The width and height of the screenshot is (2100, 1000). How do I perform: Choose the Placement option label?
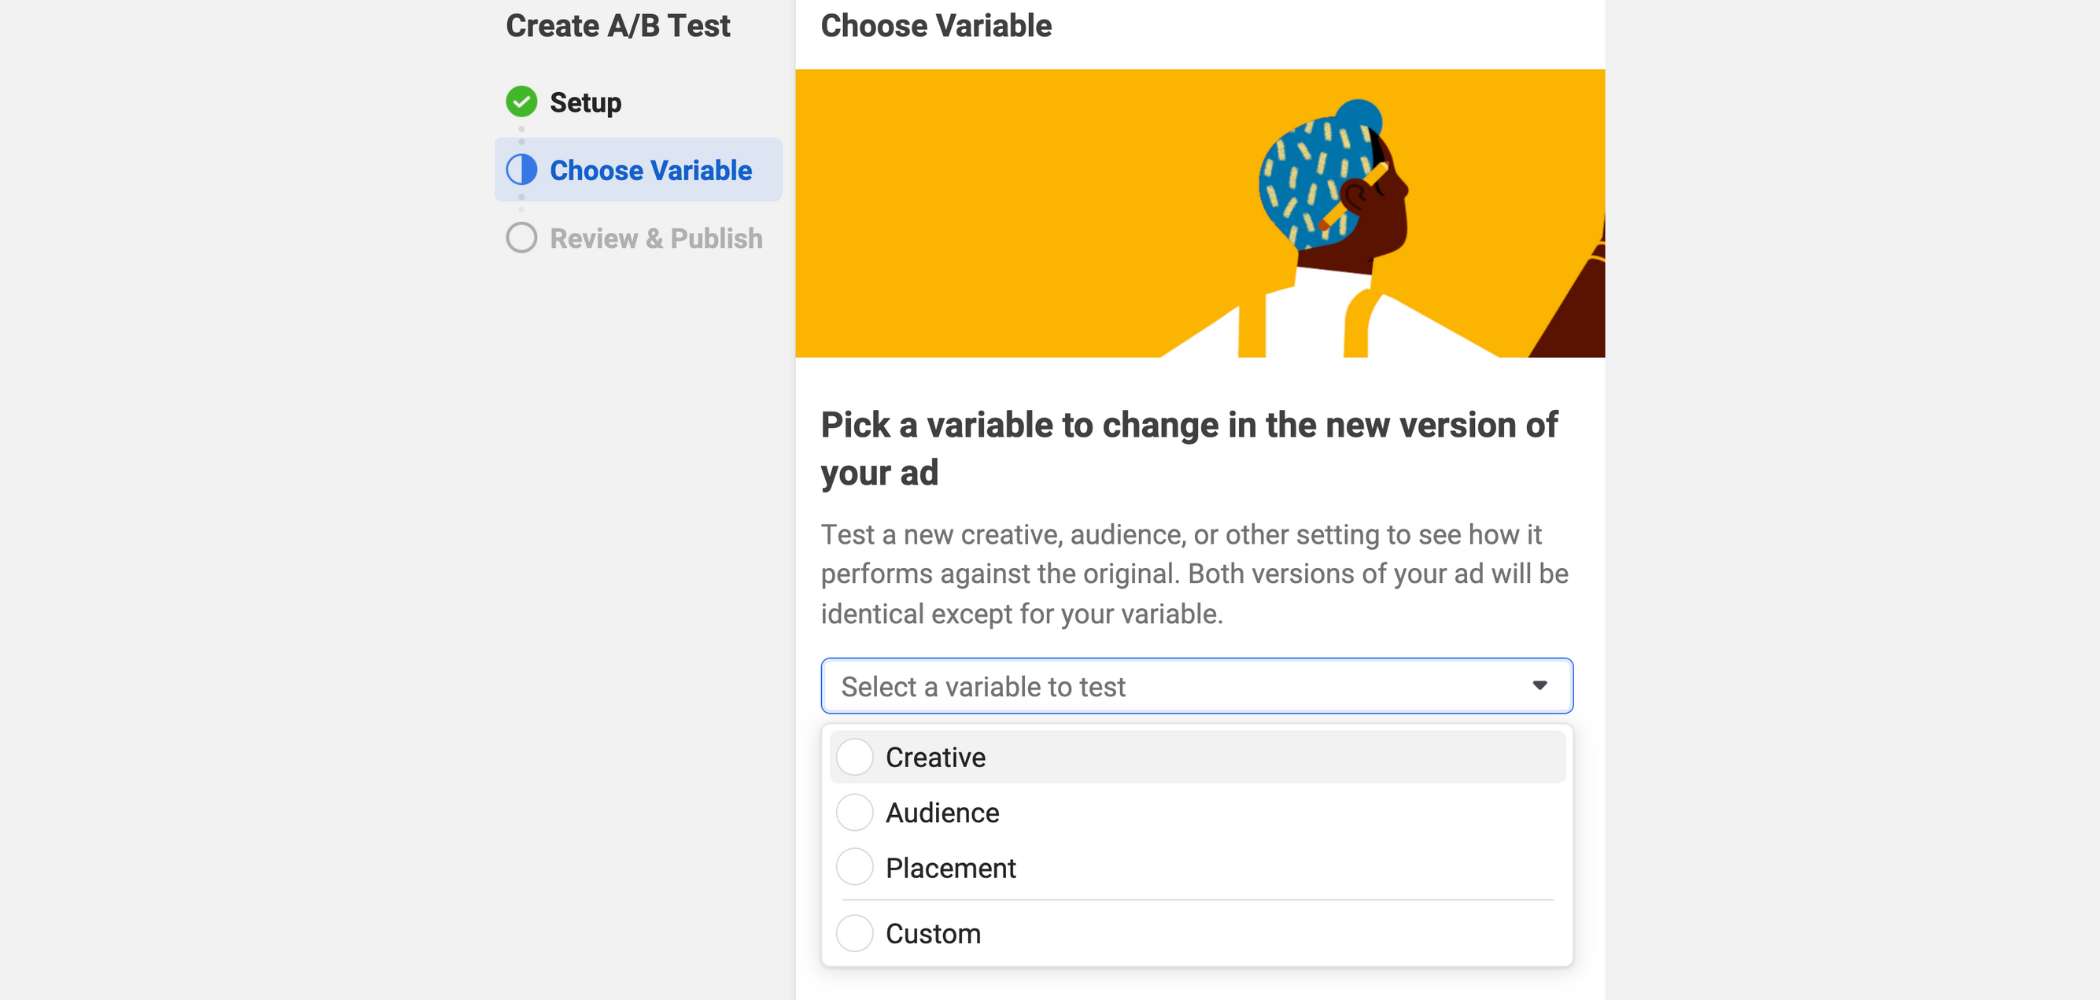[950, 867]
